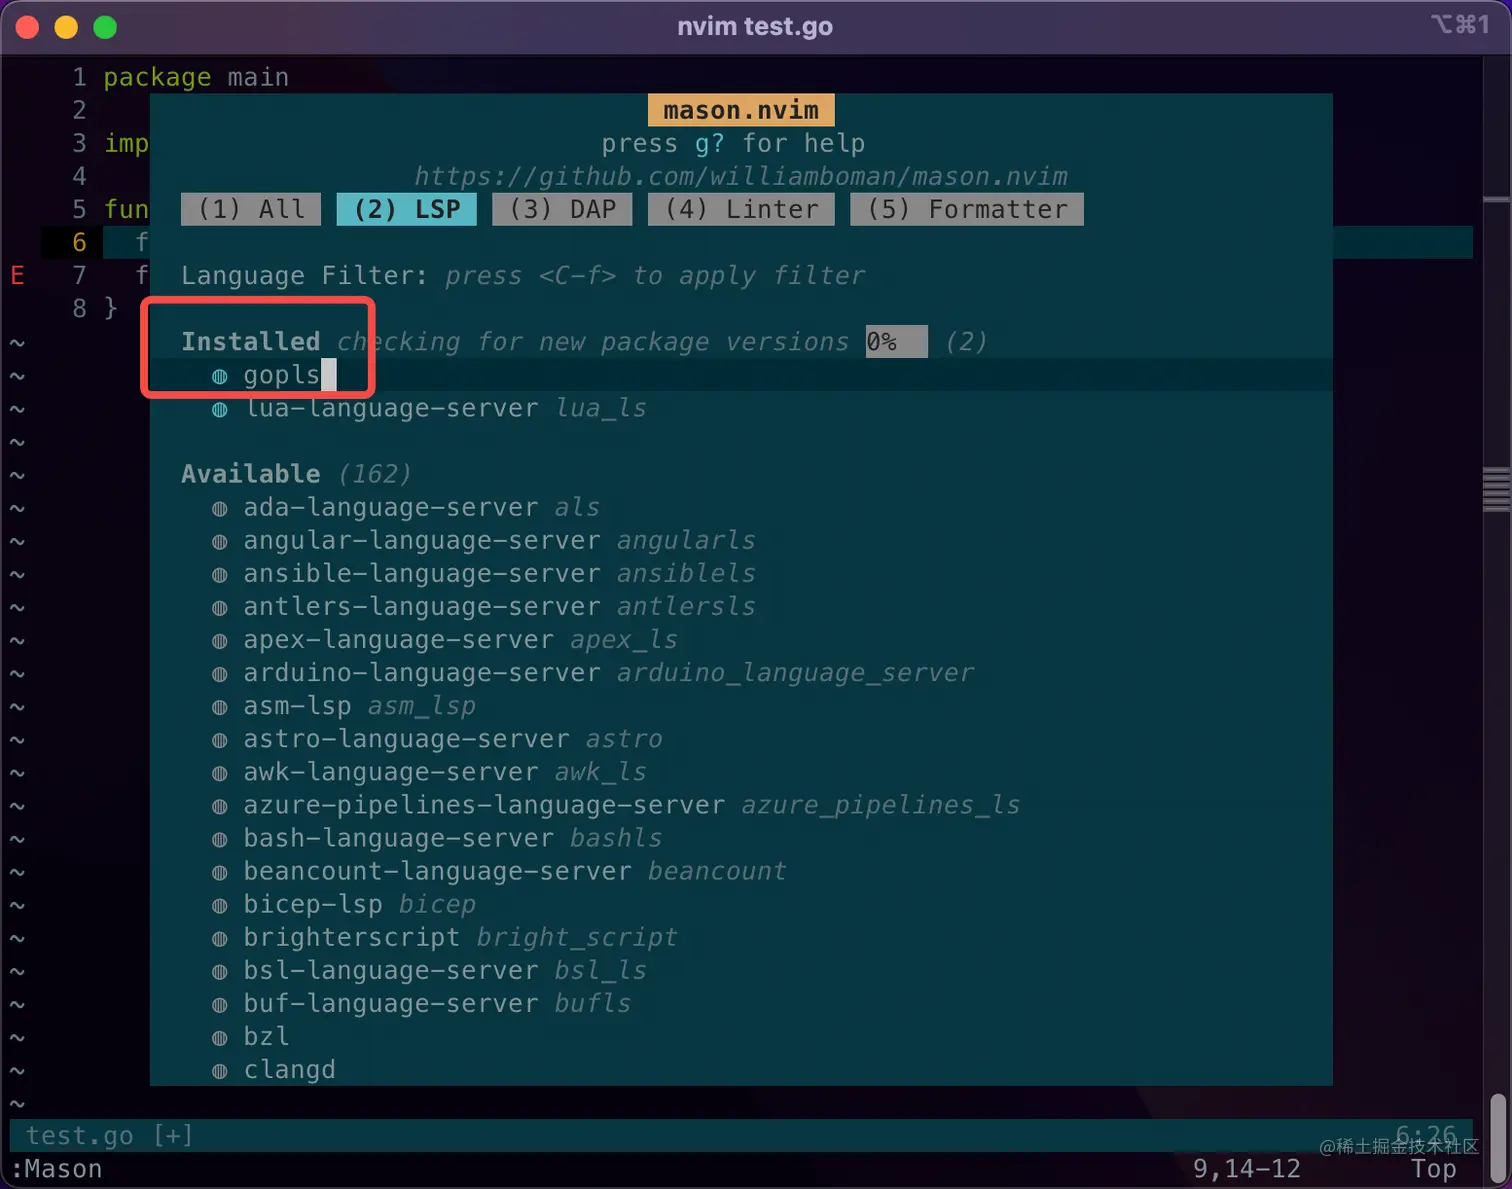Screen dimensions: 1512x1189
Task: Click the bullet next to ansible-language-server
Action: (220, 574)
